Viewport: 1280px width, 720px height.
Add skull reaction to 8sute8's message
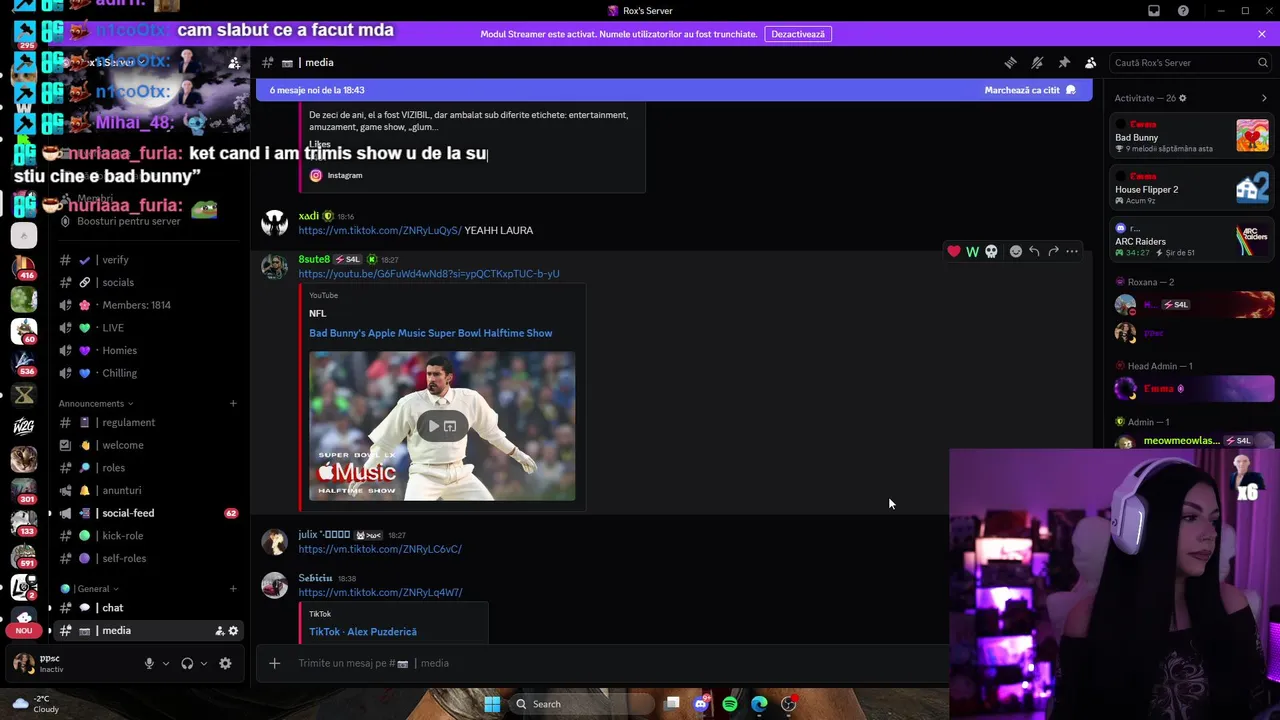tap(991, 252)
